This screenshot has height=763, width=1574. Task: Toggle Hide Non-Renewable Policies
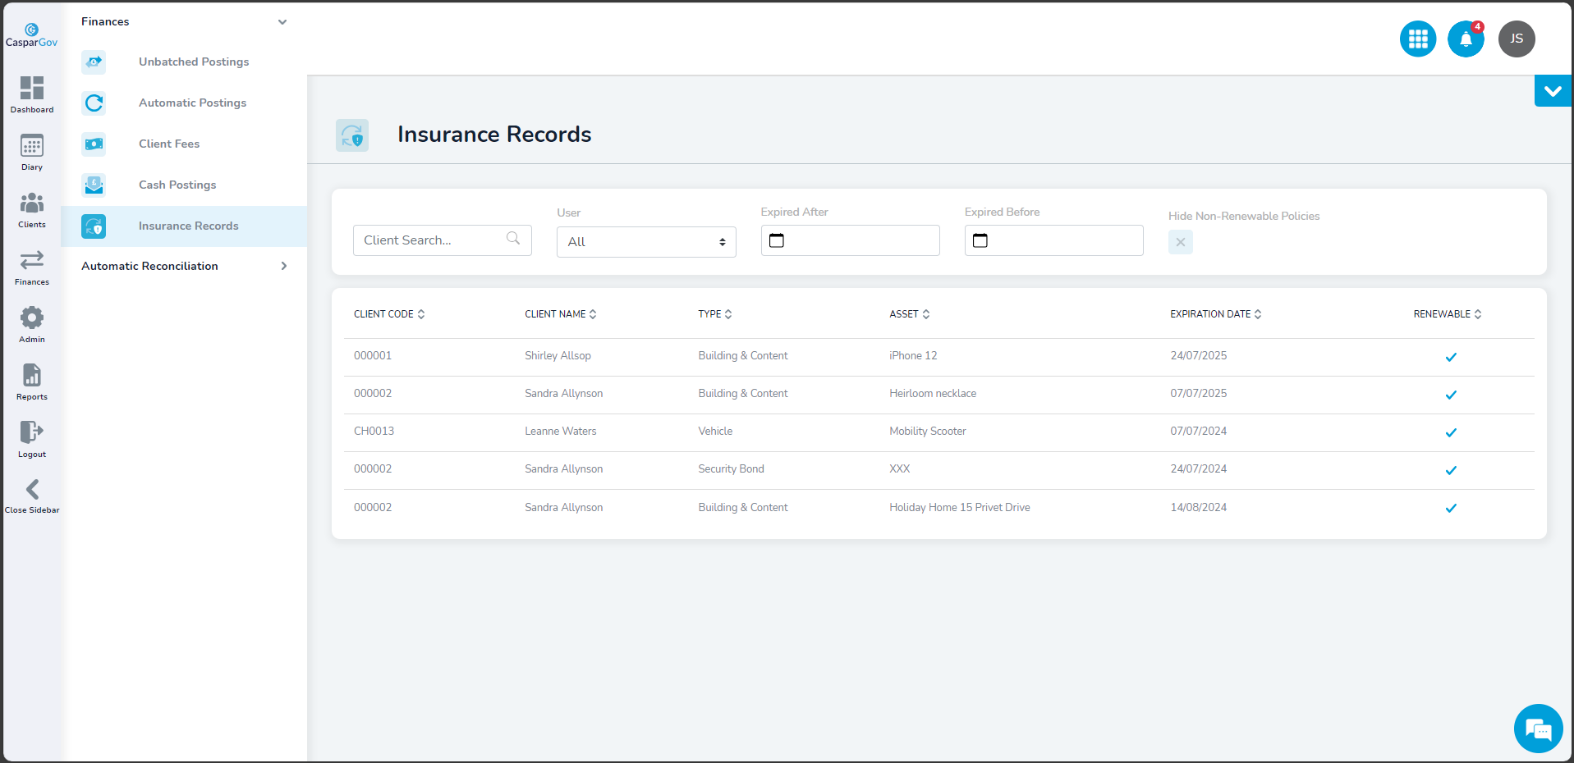click(1180, 242)
